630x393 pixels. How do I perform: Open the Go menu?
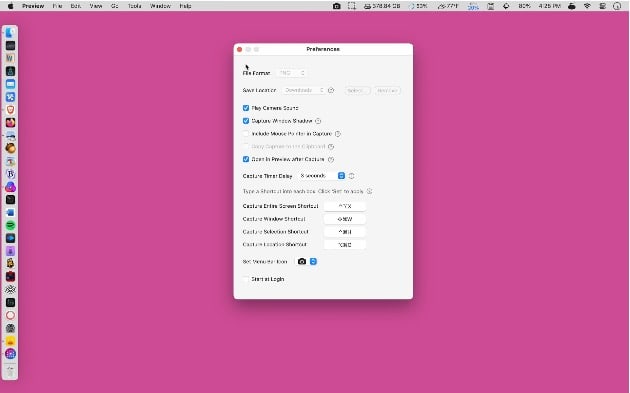click(115, 6)
